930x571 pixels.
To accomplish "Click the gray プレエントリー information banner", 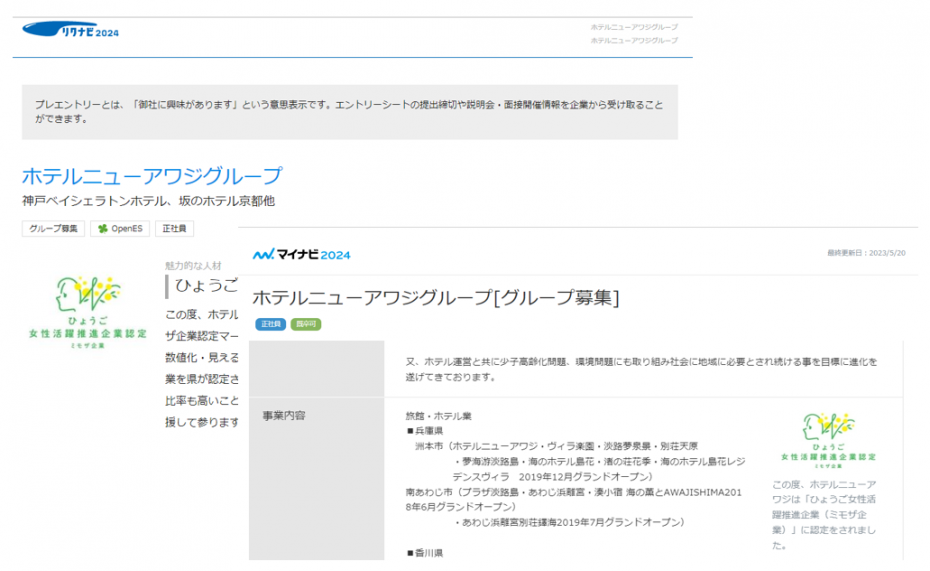I will pyautogui.click(x=349, y=111).
